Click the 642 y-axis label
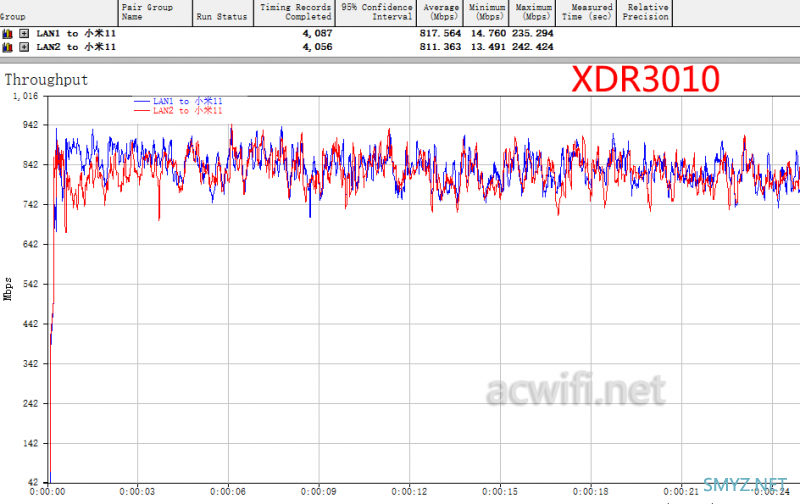The image size is (800, 504). pyautogui.click(x=30, y=244)
